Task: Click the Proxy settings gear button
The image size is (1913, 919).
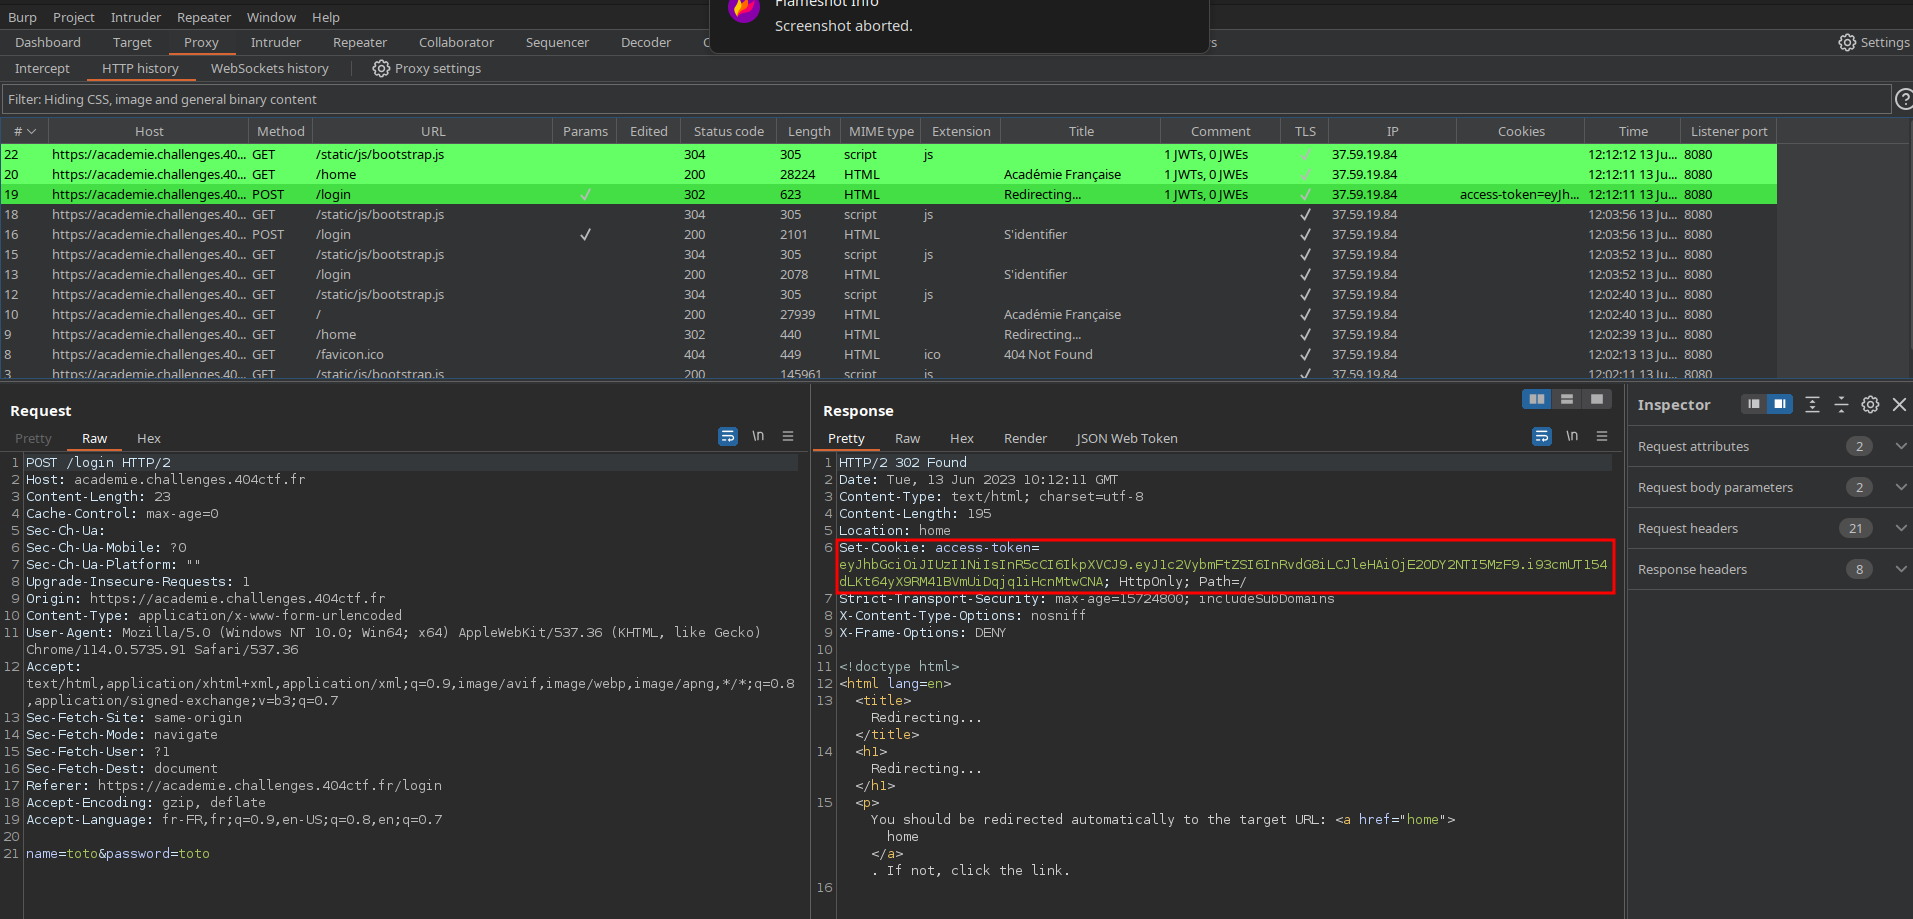Action: [427, 68]
